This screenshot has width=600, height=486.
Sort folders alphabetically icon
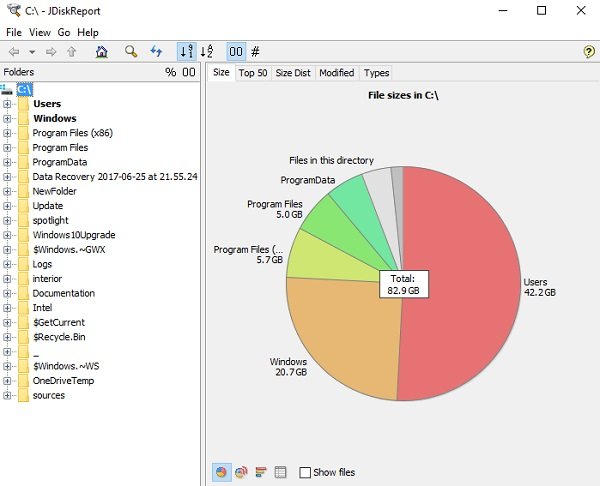(207, 51)
